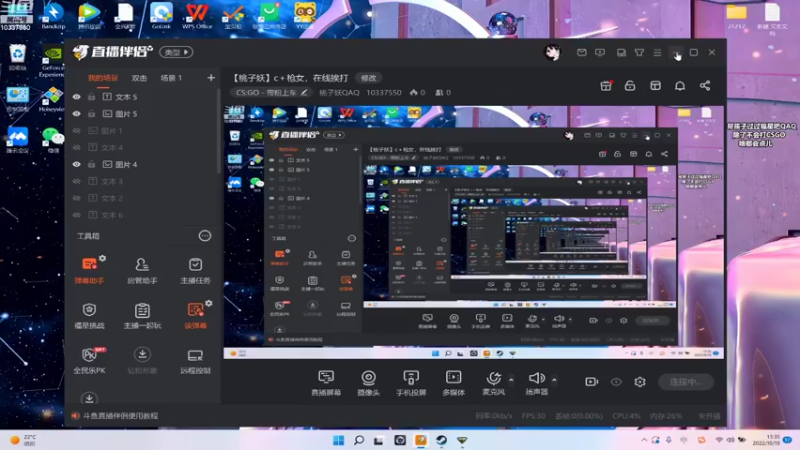The height and width of the screenshot is (450, 800).
Task: Open the 擂星挑战 star challenge tool
Action: [89, 315]
